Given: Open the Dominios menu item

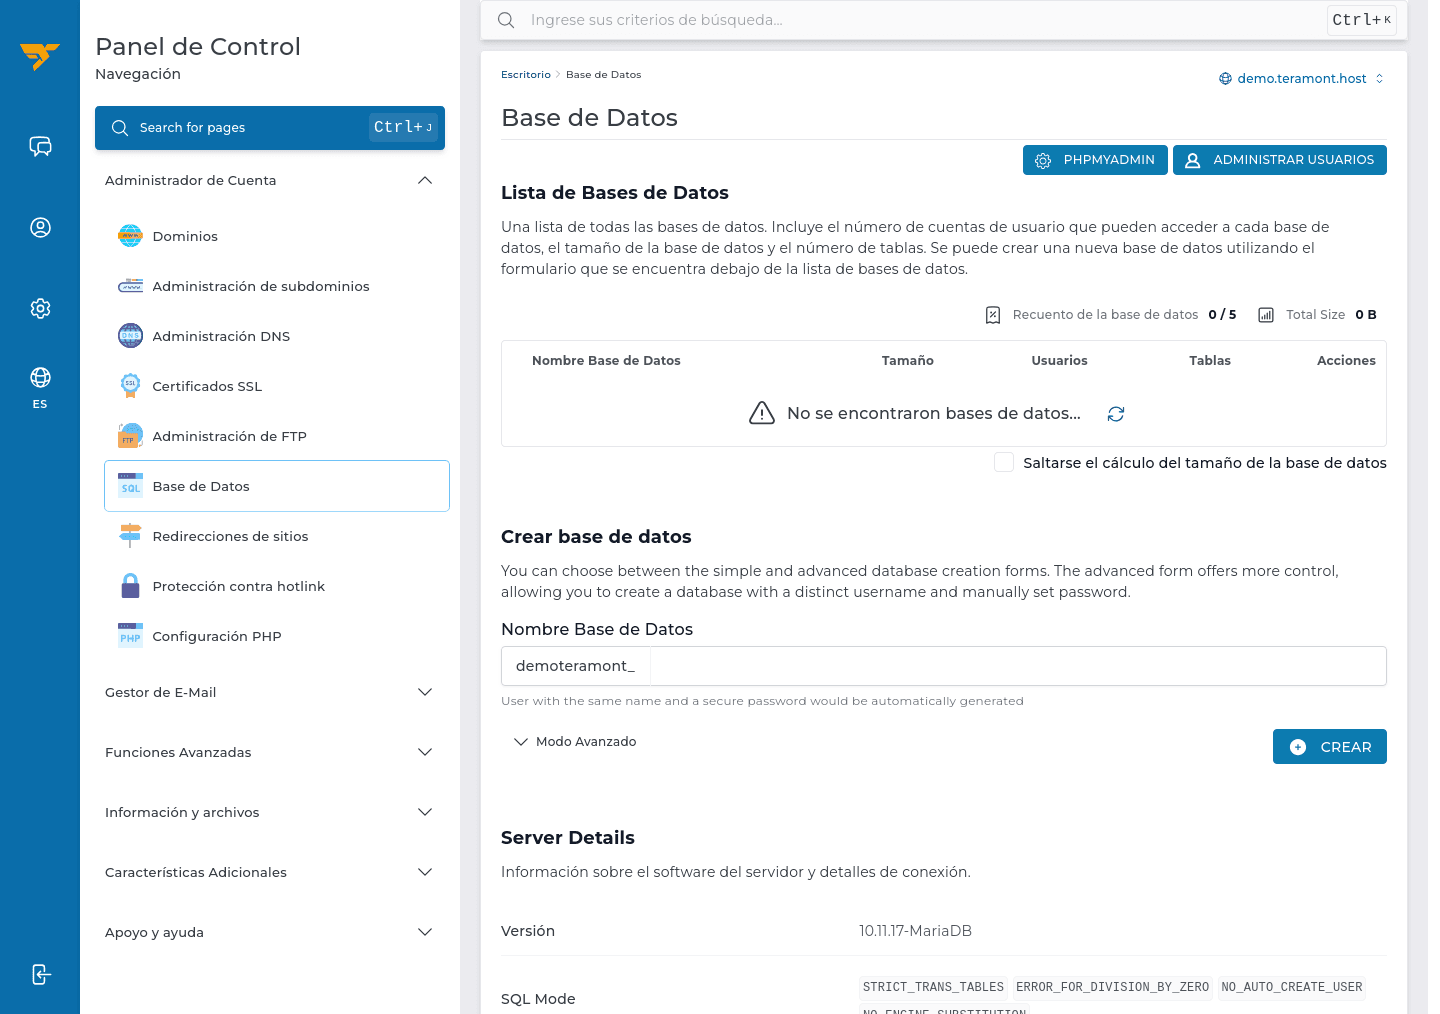Looking at the screenshot, I should tap(277, 236).
